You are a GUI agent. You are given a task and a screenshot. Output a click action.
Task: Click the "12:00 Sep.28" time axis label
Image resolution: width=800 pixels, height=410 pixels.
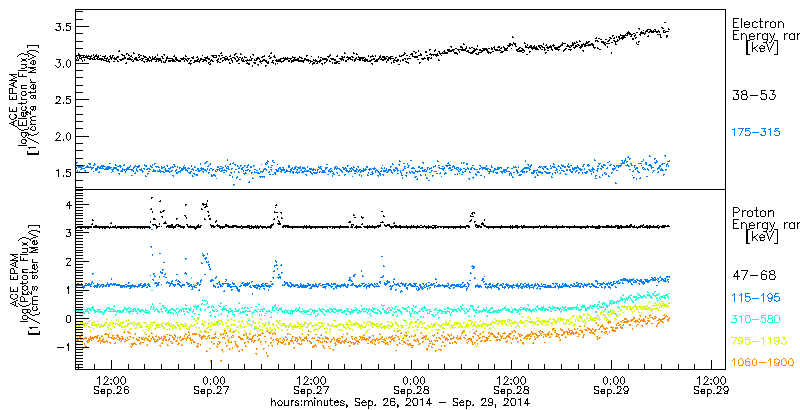[x=512, y=386]
